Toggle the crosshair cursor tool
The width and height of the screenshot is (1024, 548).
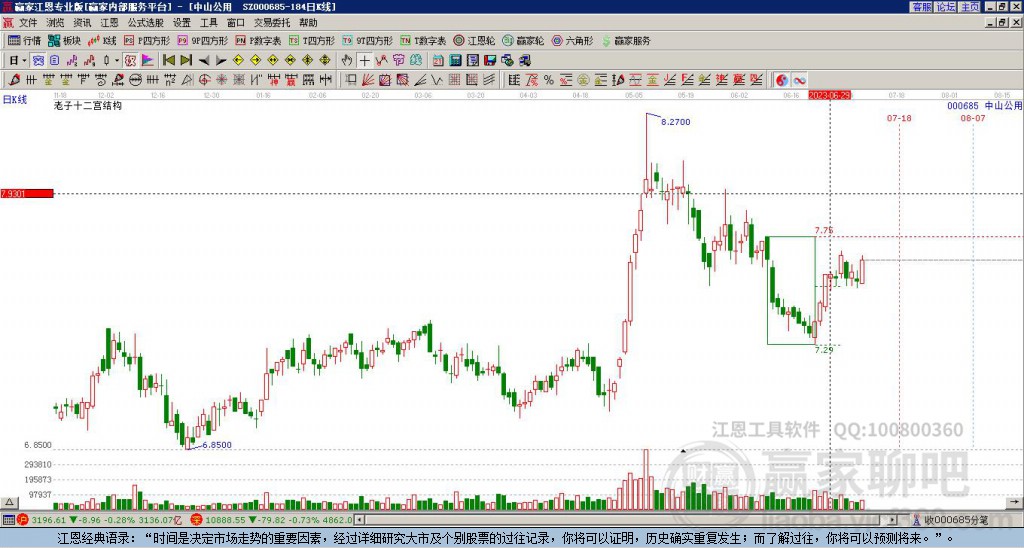click(x=364, y=61)
